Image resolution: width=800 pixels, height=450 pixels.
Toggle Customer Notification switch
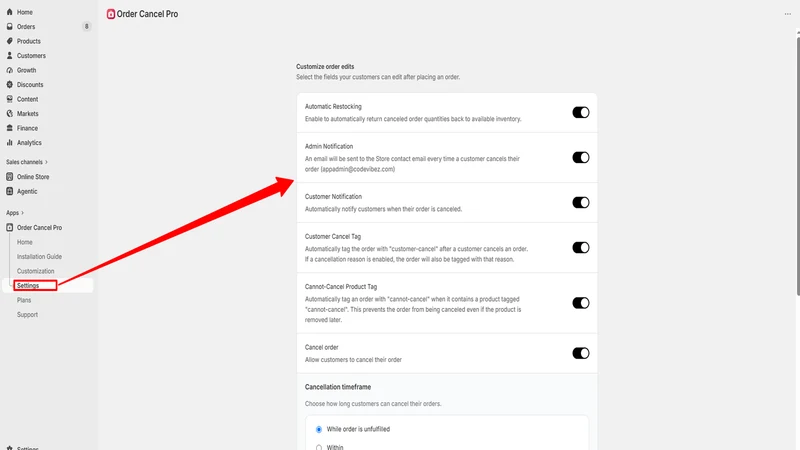tap(581, 203)
